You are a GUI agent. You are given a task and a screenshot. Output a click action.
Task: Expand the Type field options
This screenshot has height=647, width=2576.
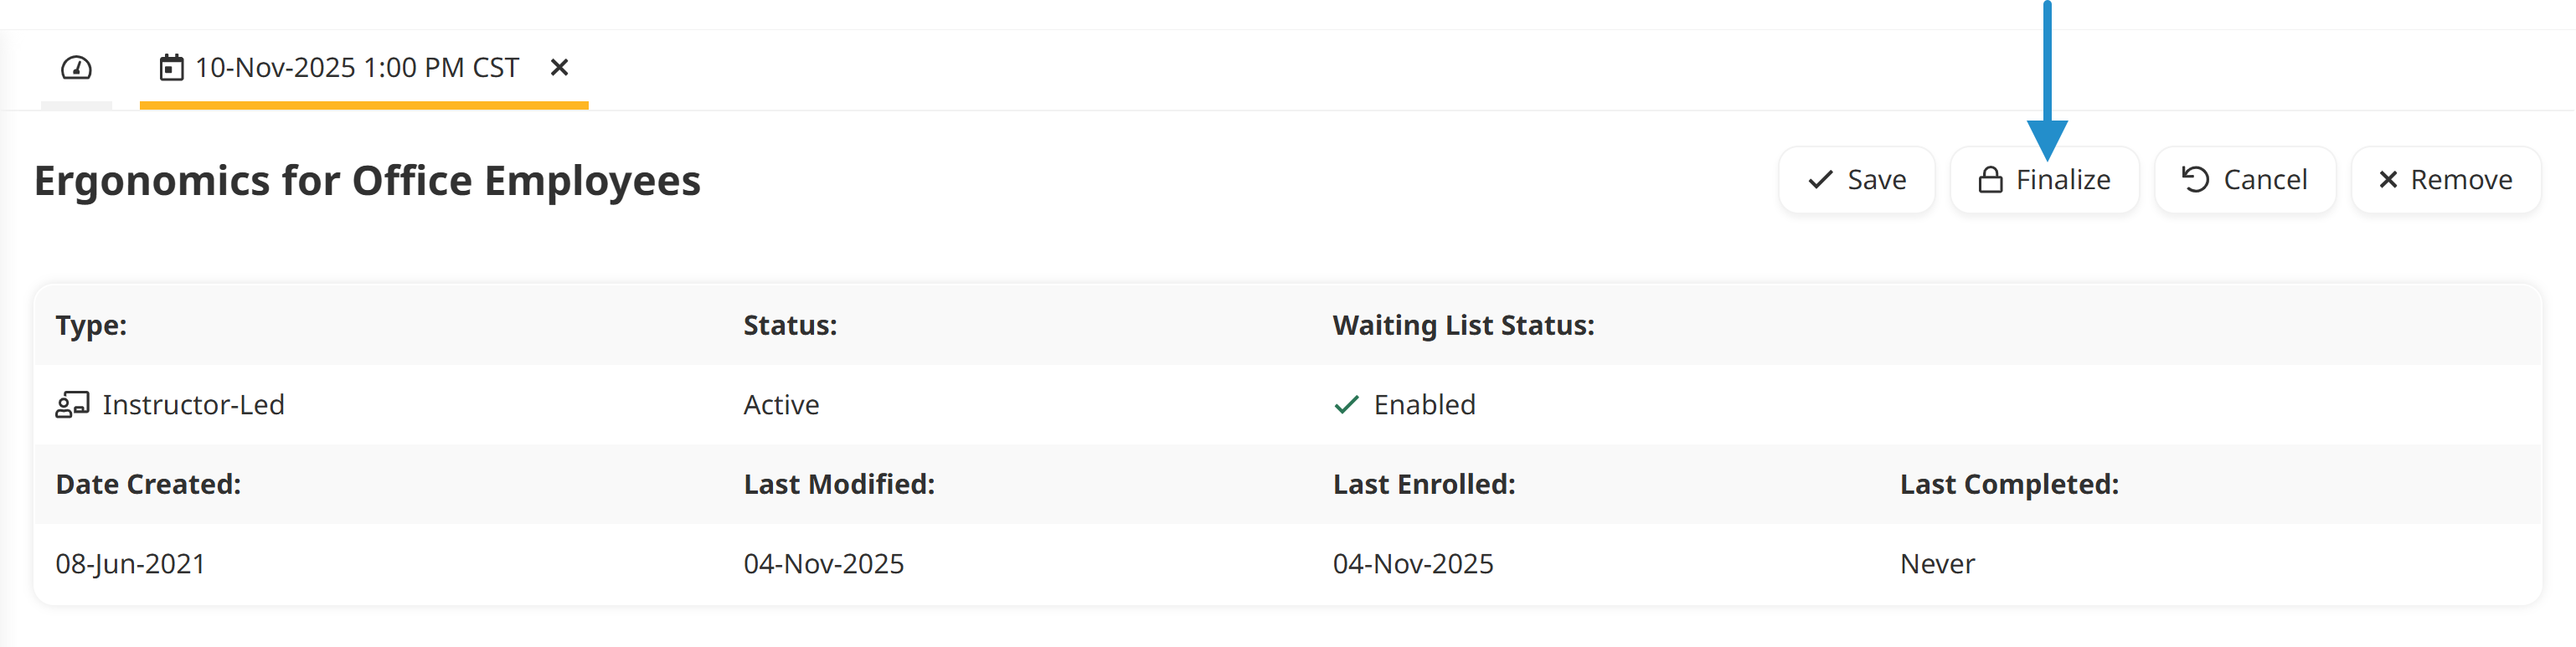[x=91, y=324]
